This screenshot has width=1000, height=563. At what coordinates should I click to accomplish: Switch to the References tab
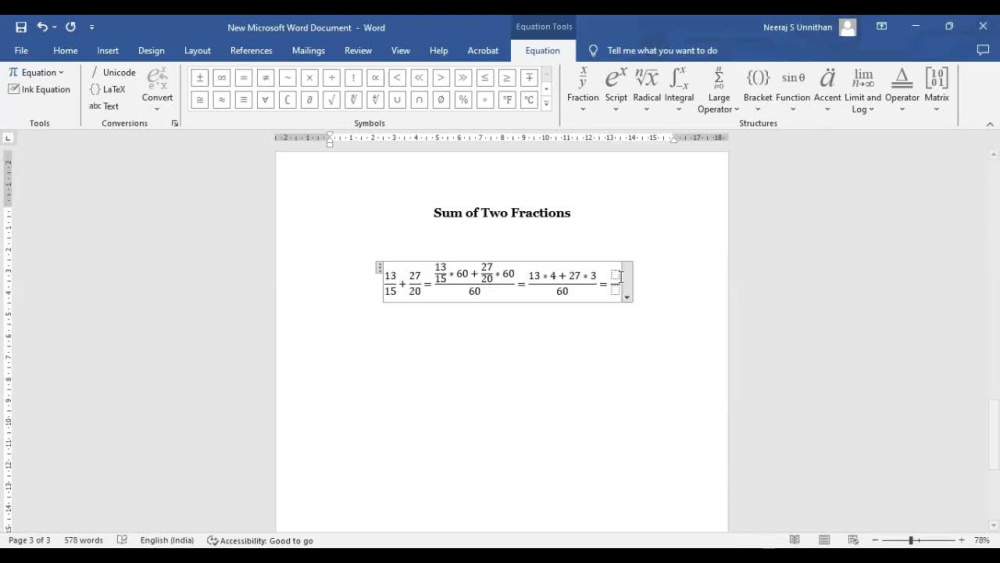tap(251, 50)
